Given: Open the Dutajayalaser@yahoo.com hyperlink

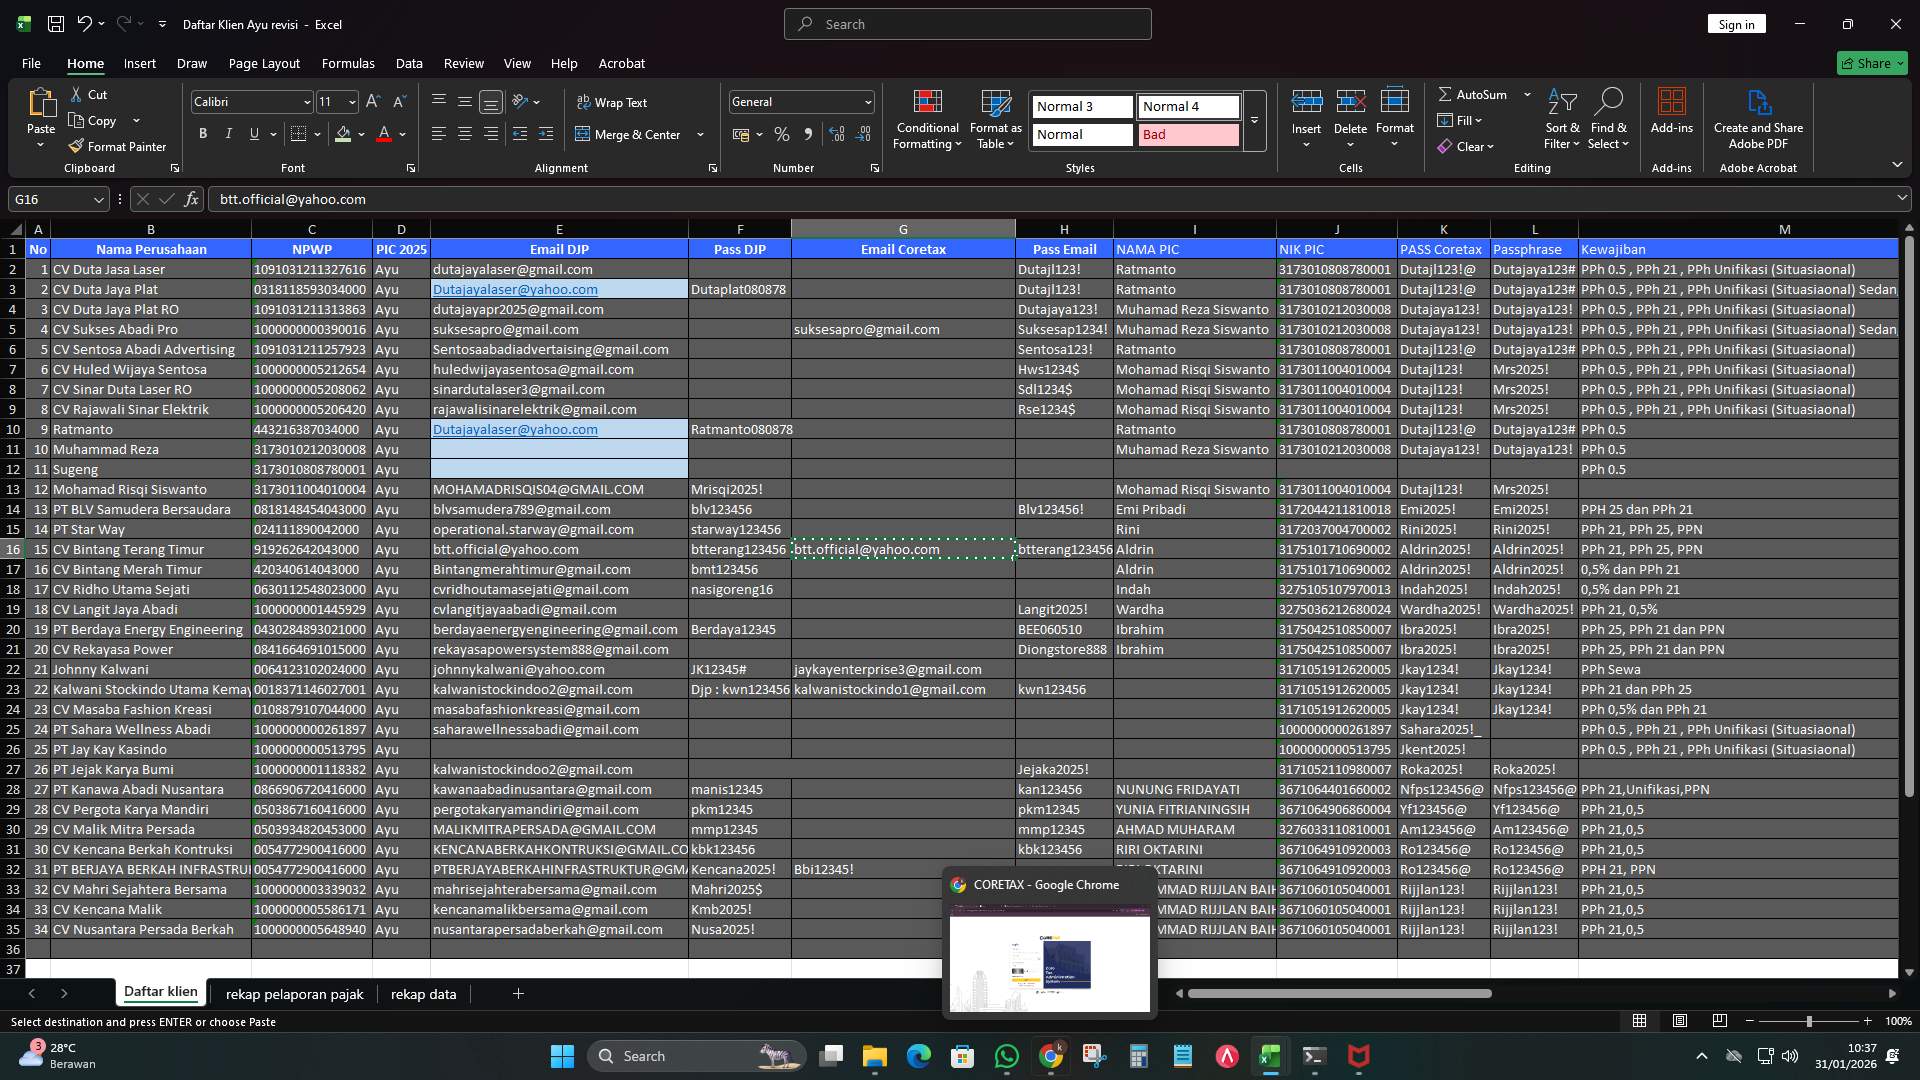Looking at the screenshot, I should pos(515,289).
